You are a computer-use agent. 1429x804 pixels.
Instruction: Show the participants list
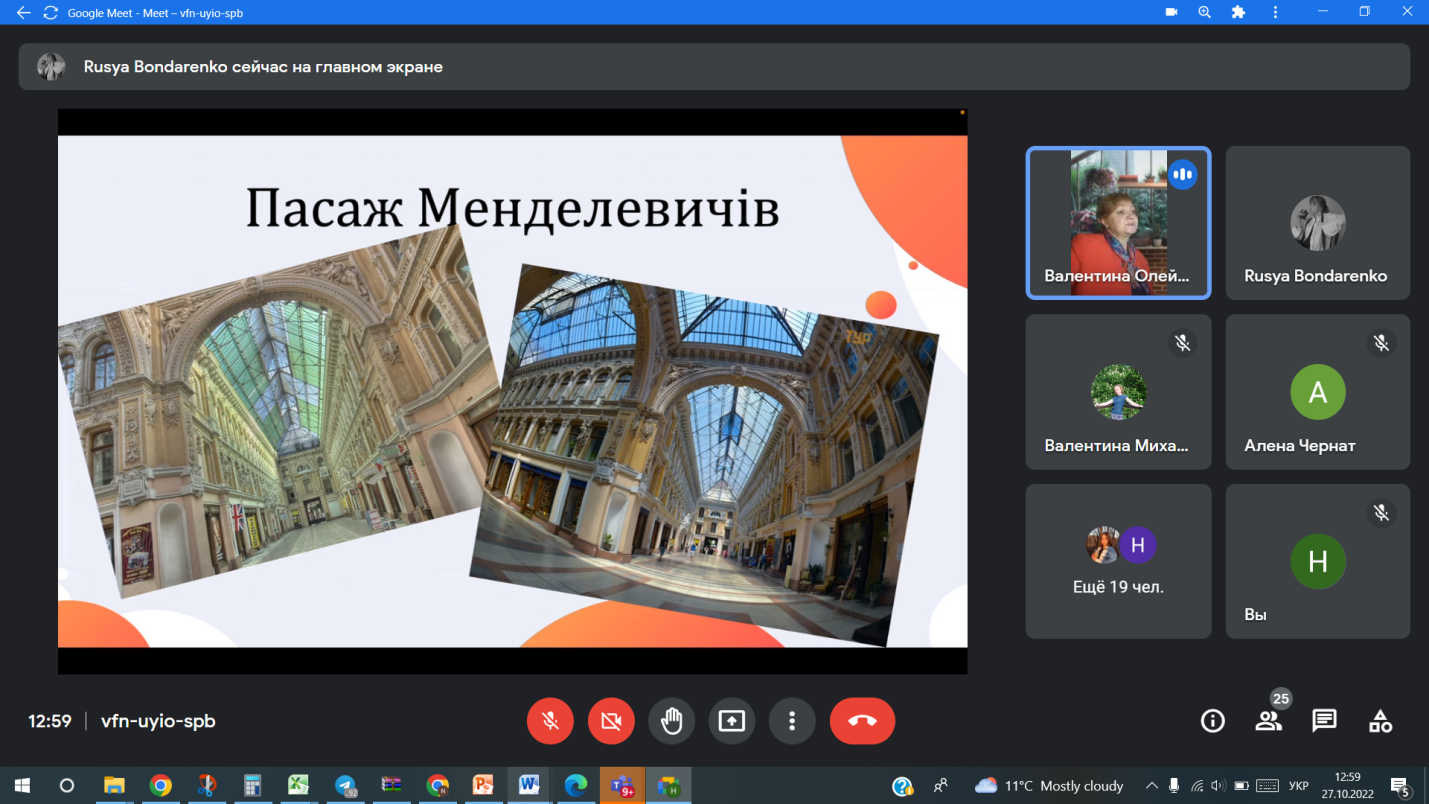pos(1268,721)
